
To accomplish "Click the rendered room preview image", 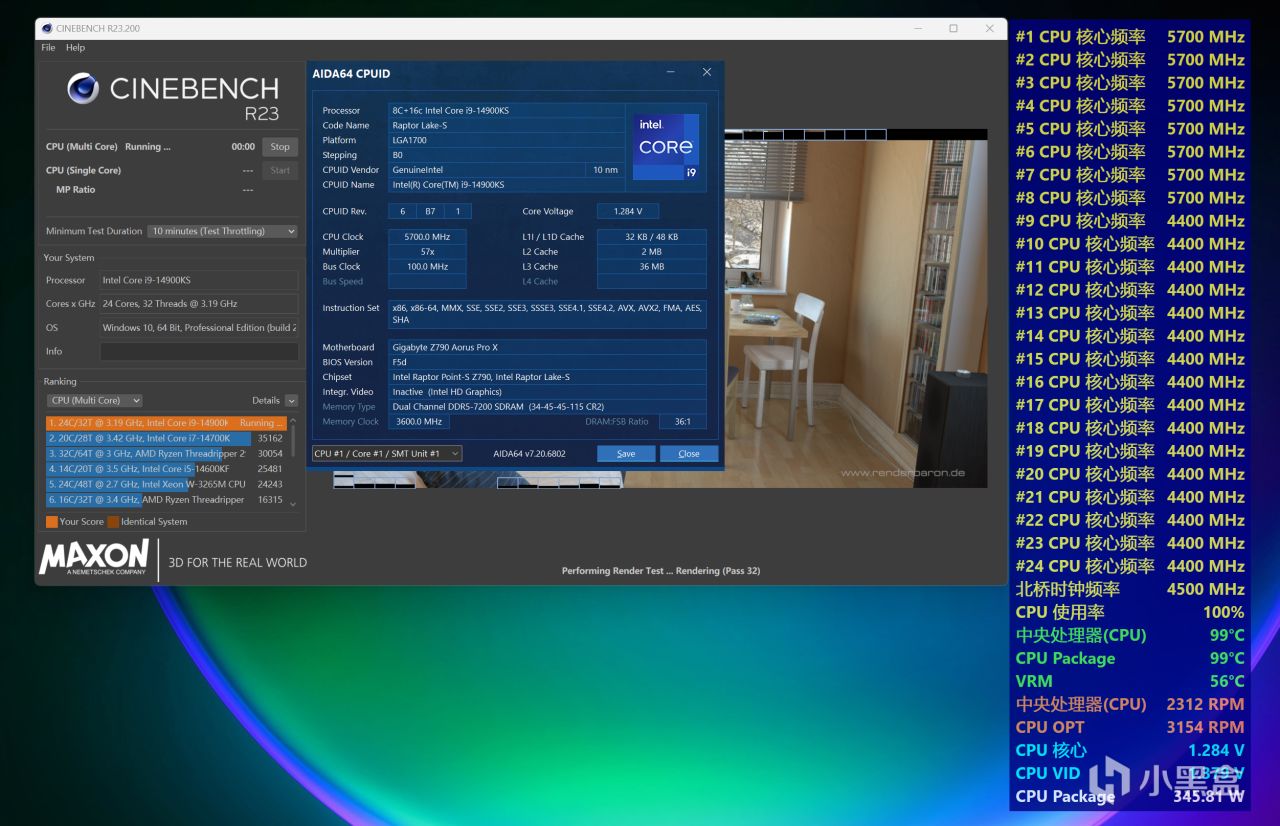I will click(856, 310).
